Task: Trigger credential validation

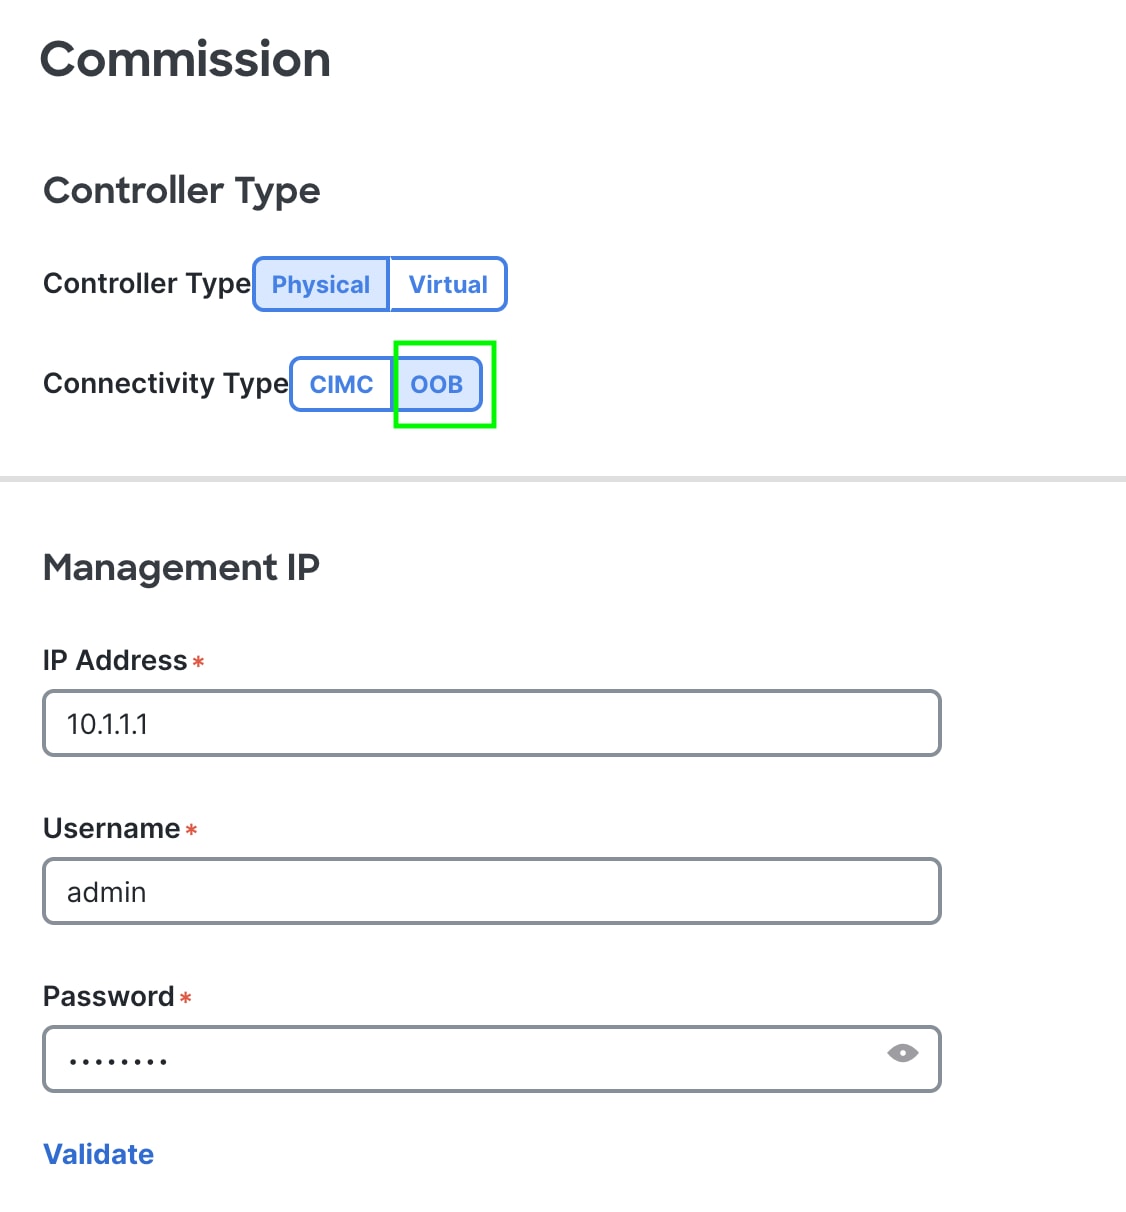Action: pyautogui.click(x=98, y=1153)
